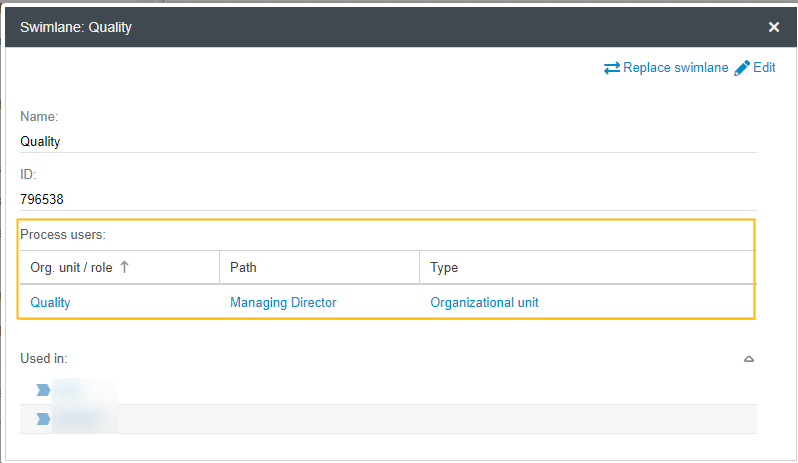Click the Edit pencil icon
798x463 pixels.
point(742,68)
